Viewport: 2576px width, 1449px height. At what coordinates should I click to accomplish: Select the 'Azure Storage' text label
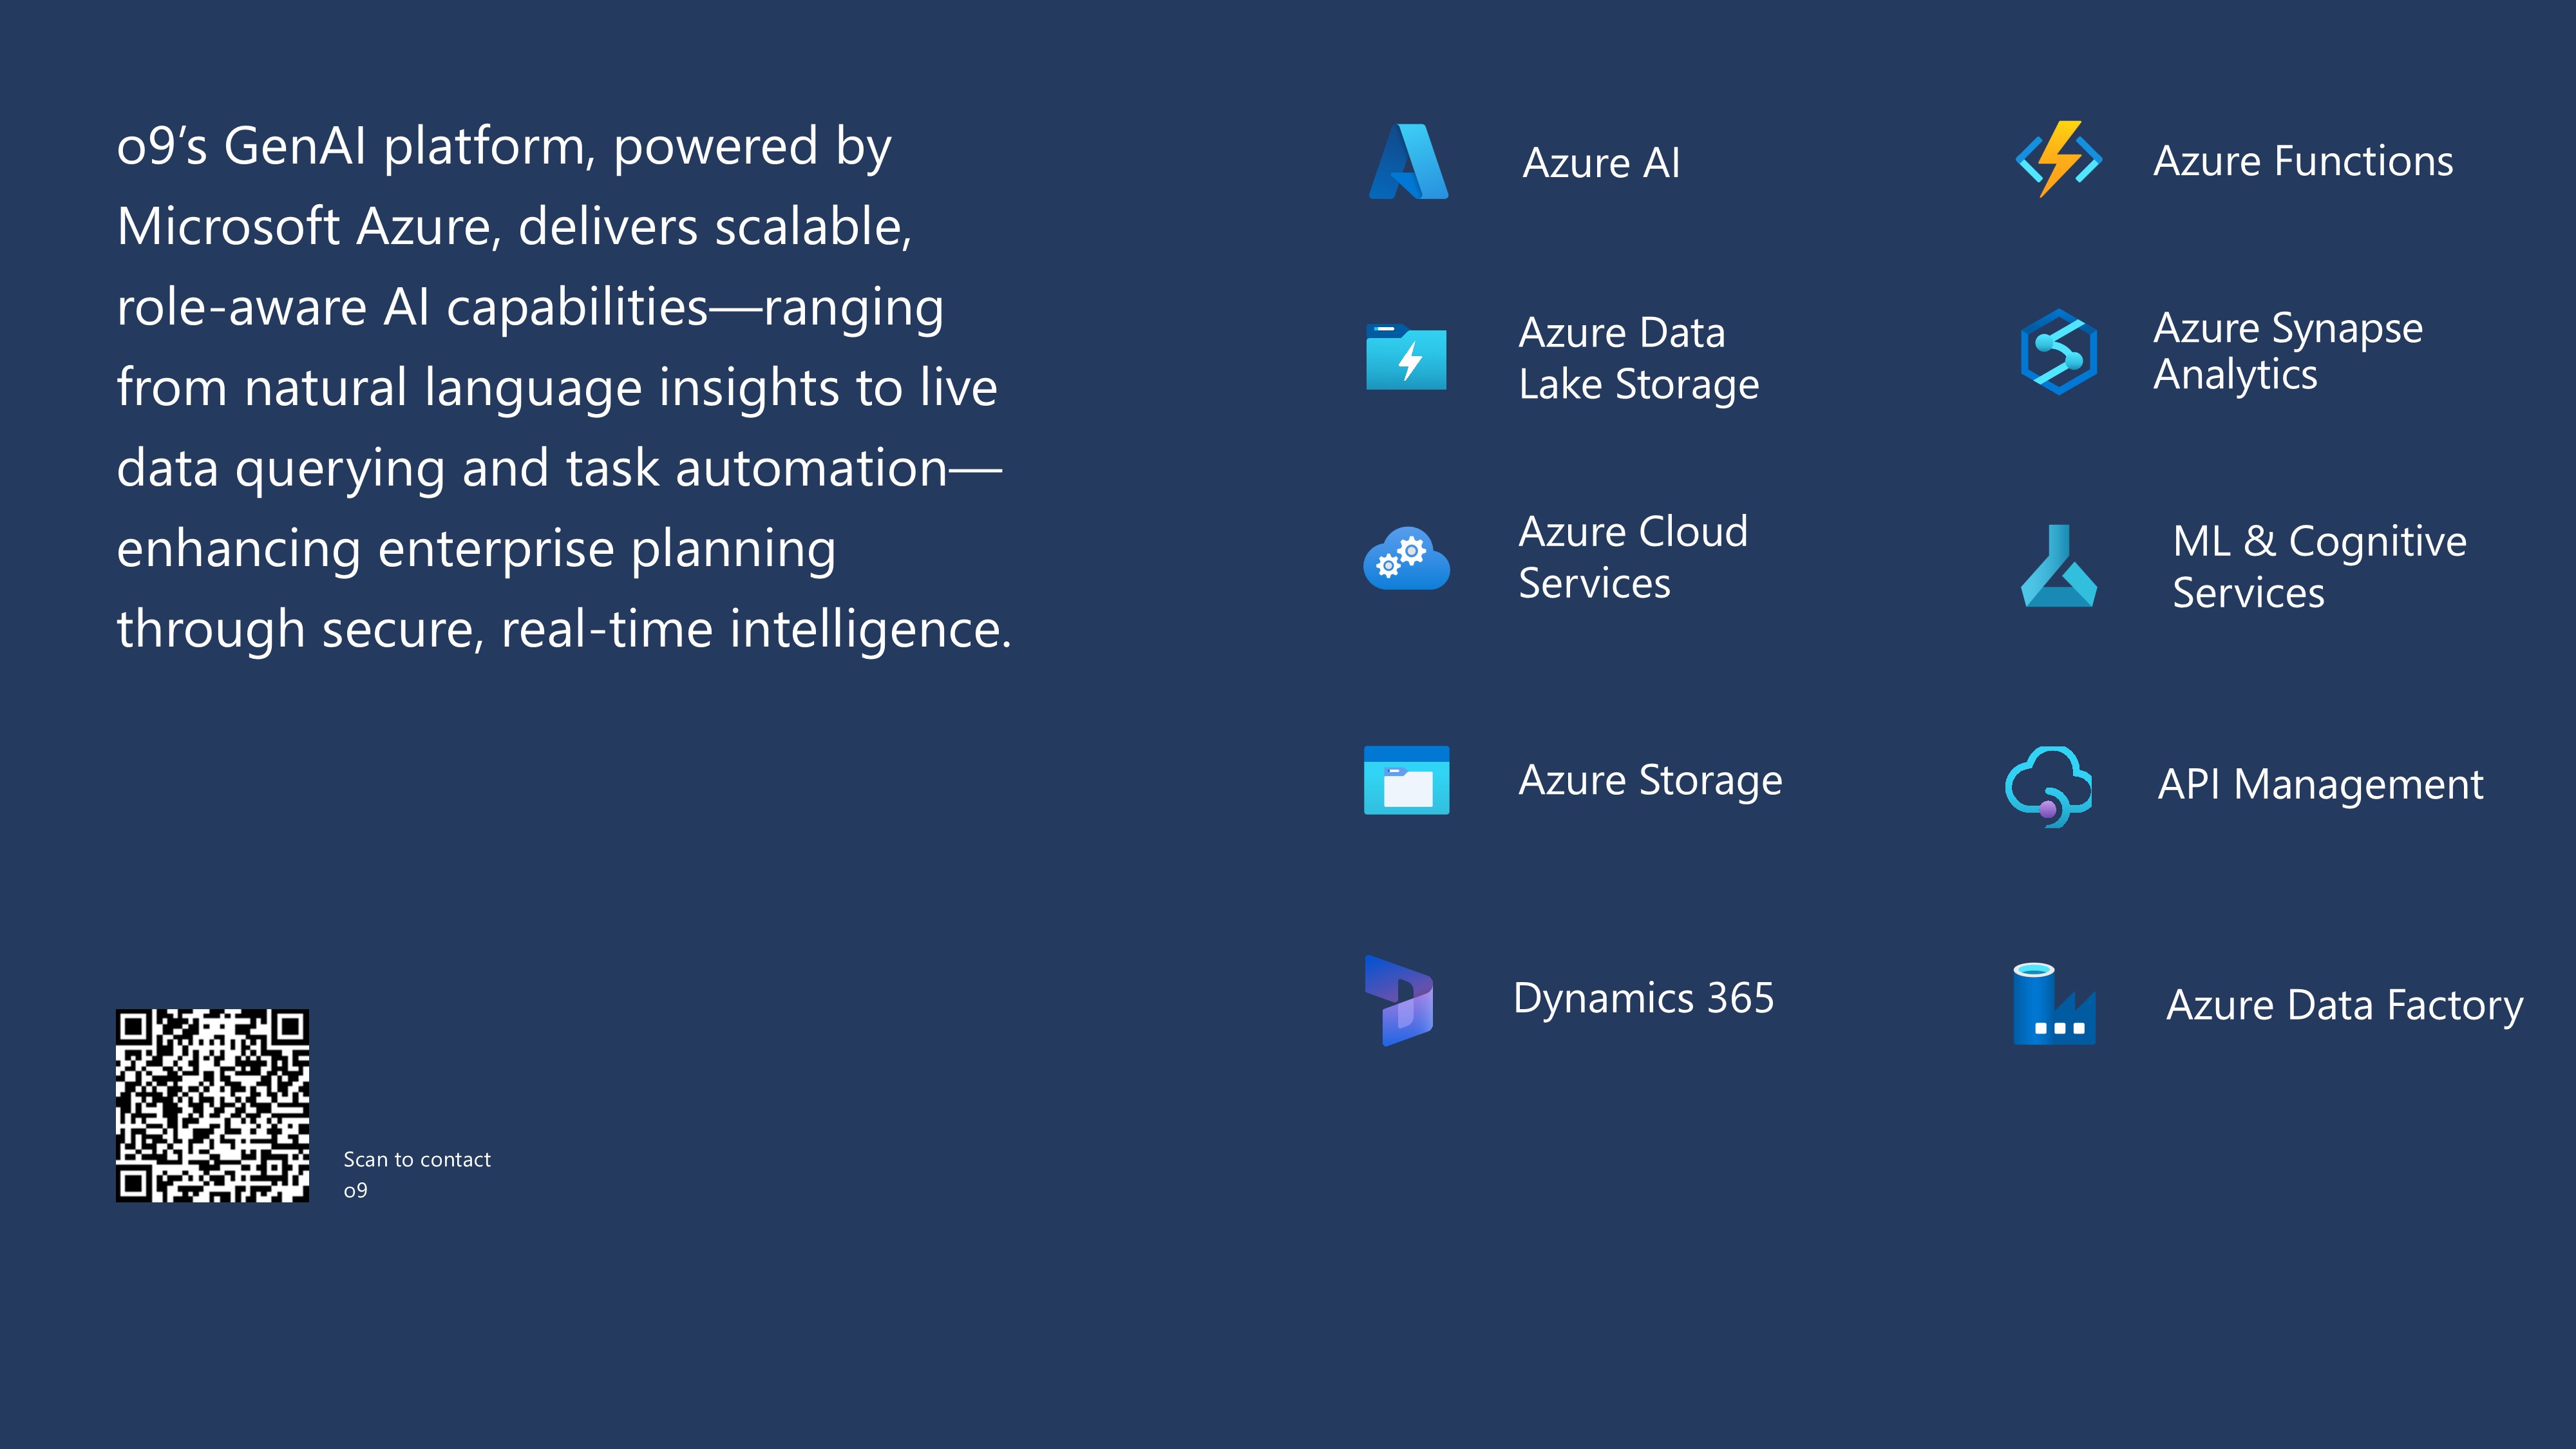(x=1650, y=780)
